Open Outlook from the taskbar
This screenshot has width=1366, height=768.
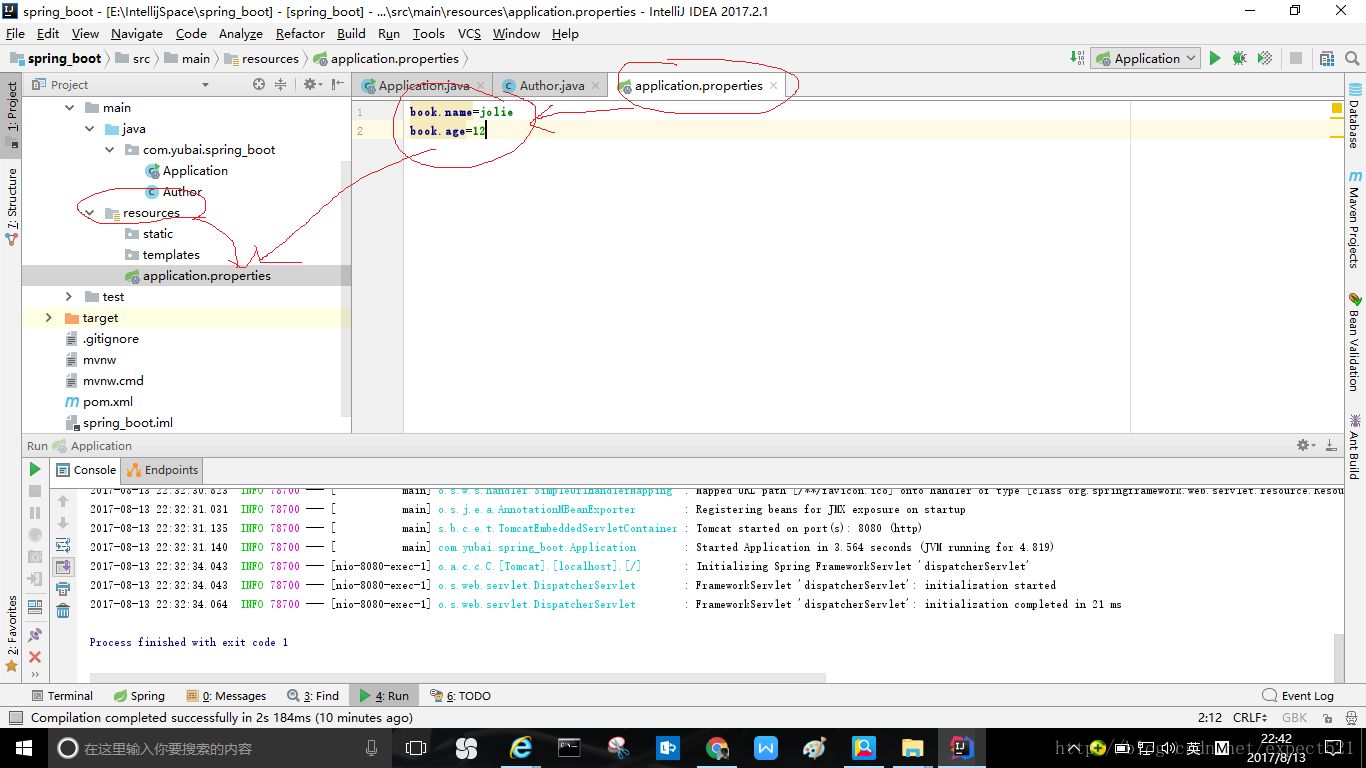(668, 747)
